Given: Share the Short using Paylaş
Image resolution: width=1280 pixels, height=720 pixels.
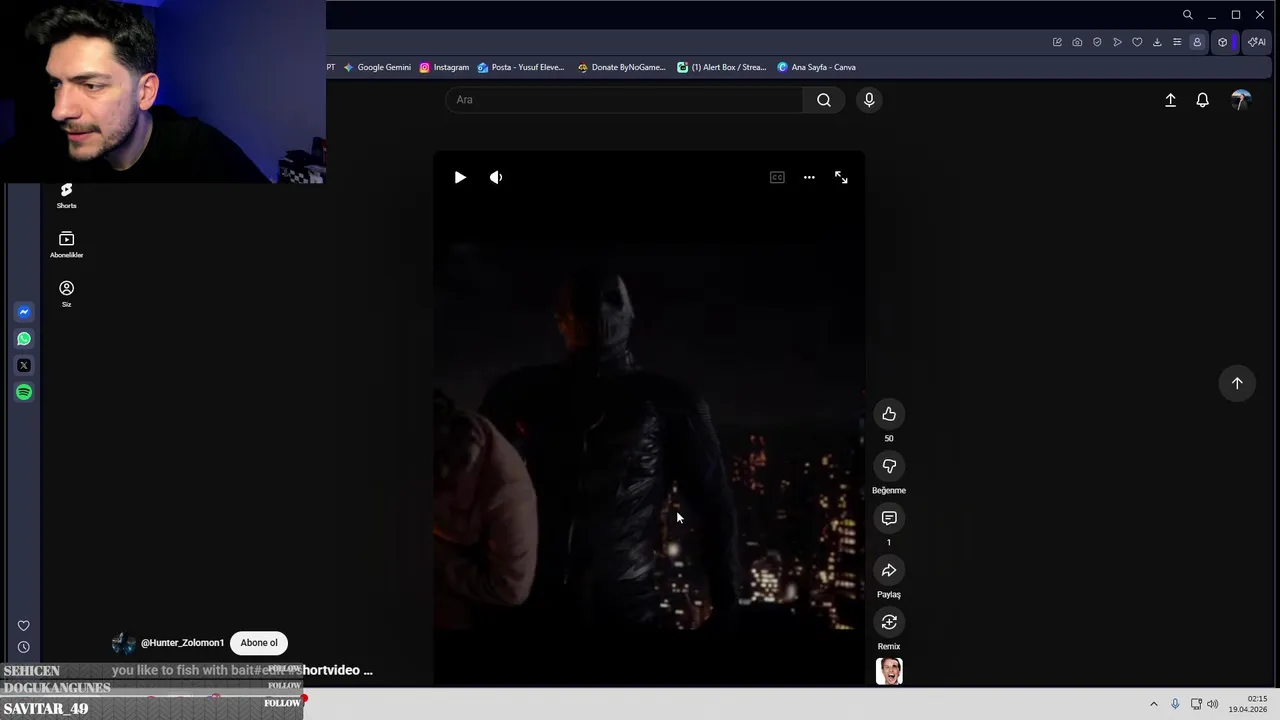Looking at the screenshot, I should (889, 570).
